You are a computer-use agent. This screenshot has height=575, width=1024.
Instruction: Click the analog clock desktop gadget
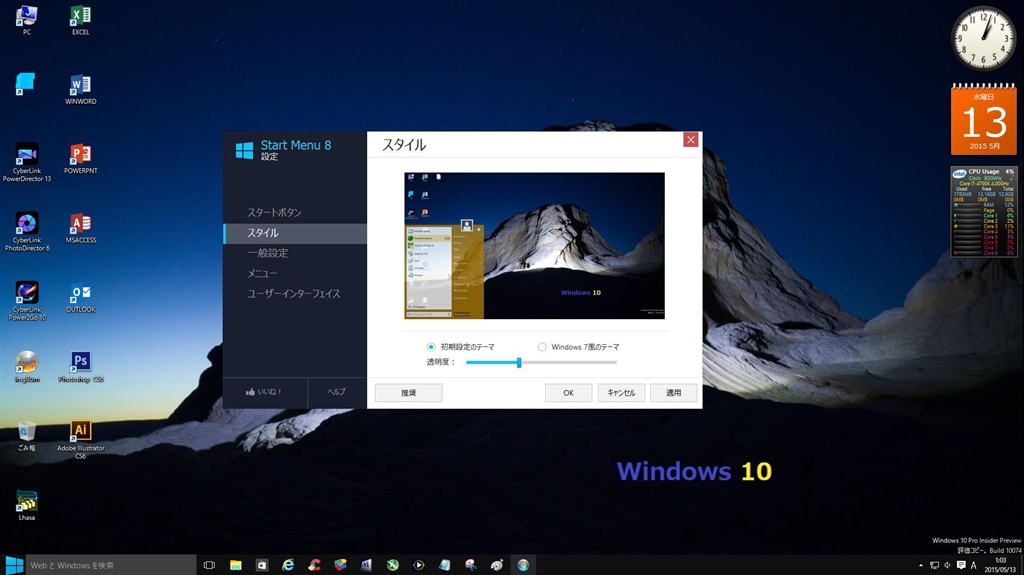coord(983,38)
